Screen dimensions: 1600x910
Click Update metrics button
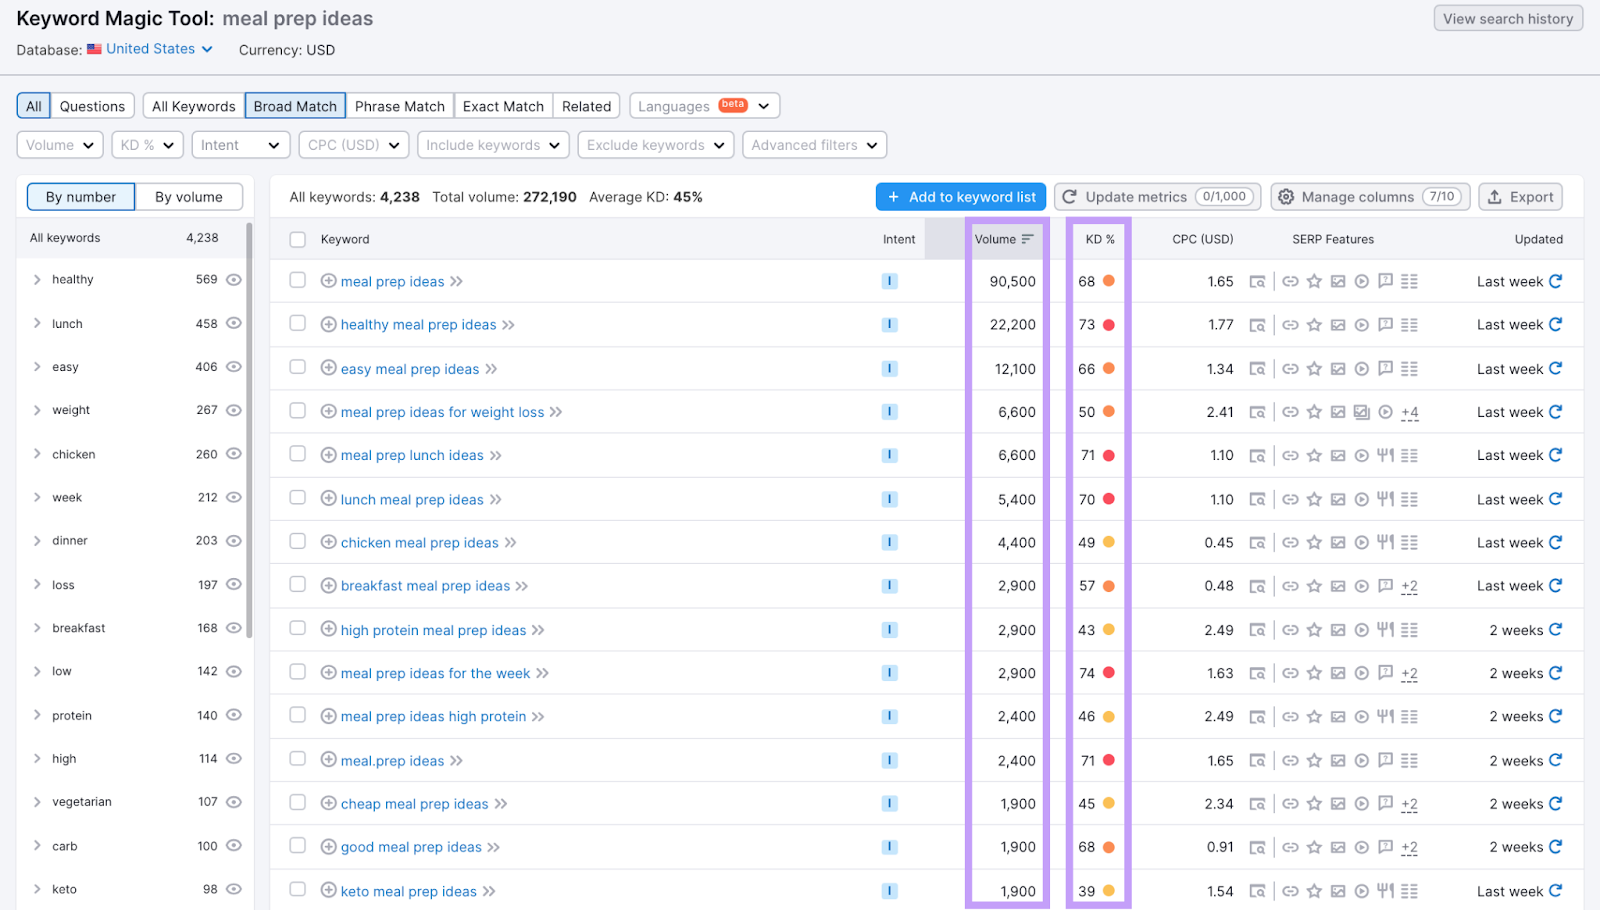coord(1157,197)
